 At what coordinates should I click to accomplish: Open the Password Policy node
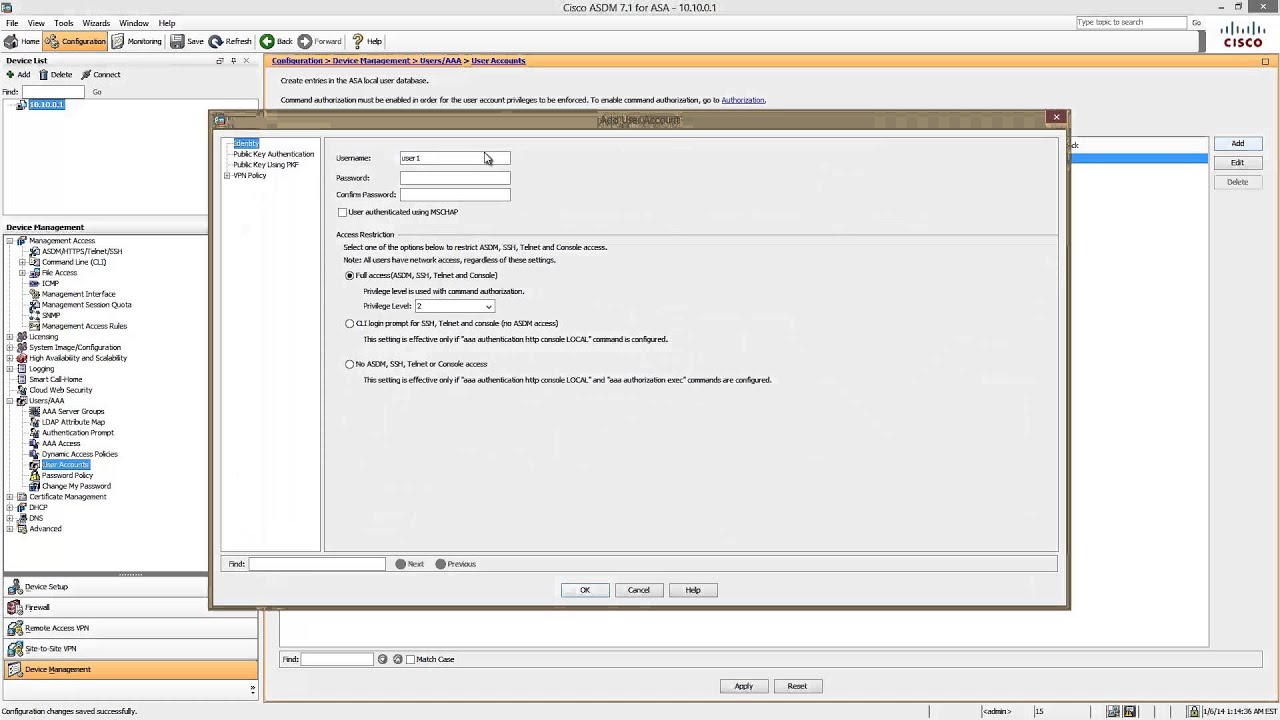pos(67,475)
